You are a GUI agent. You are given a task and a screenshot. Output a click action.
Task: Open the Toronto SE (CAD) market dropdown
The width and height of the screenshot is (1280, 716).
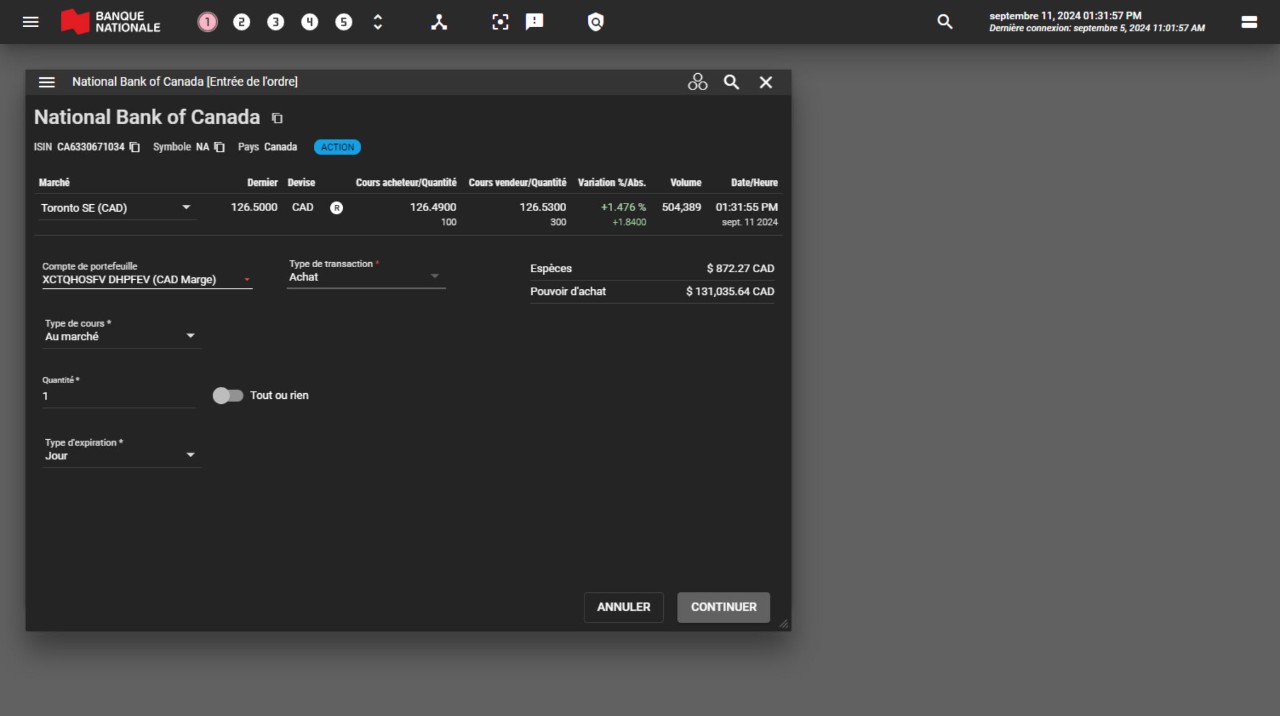point(117,208)
